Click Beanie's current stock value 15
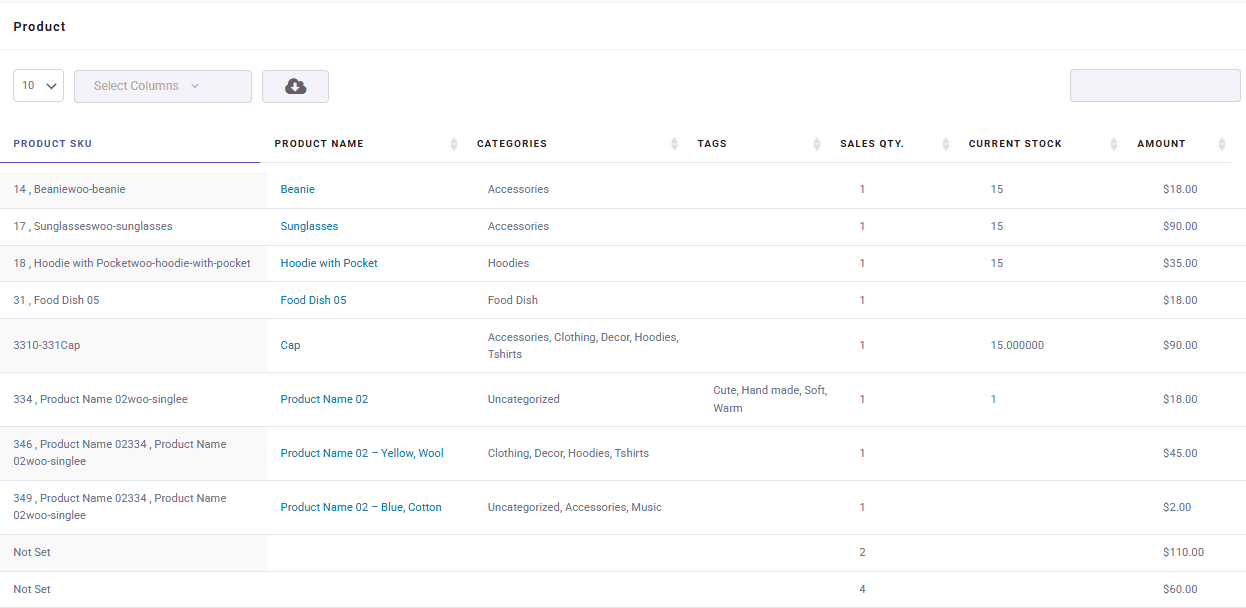The height and width of the screenshot is (608, 1246). [997, 189]
